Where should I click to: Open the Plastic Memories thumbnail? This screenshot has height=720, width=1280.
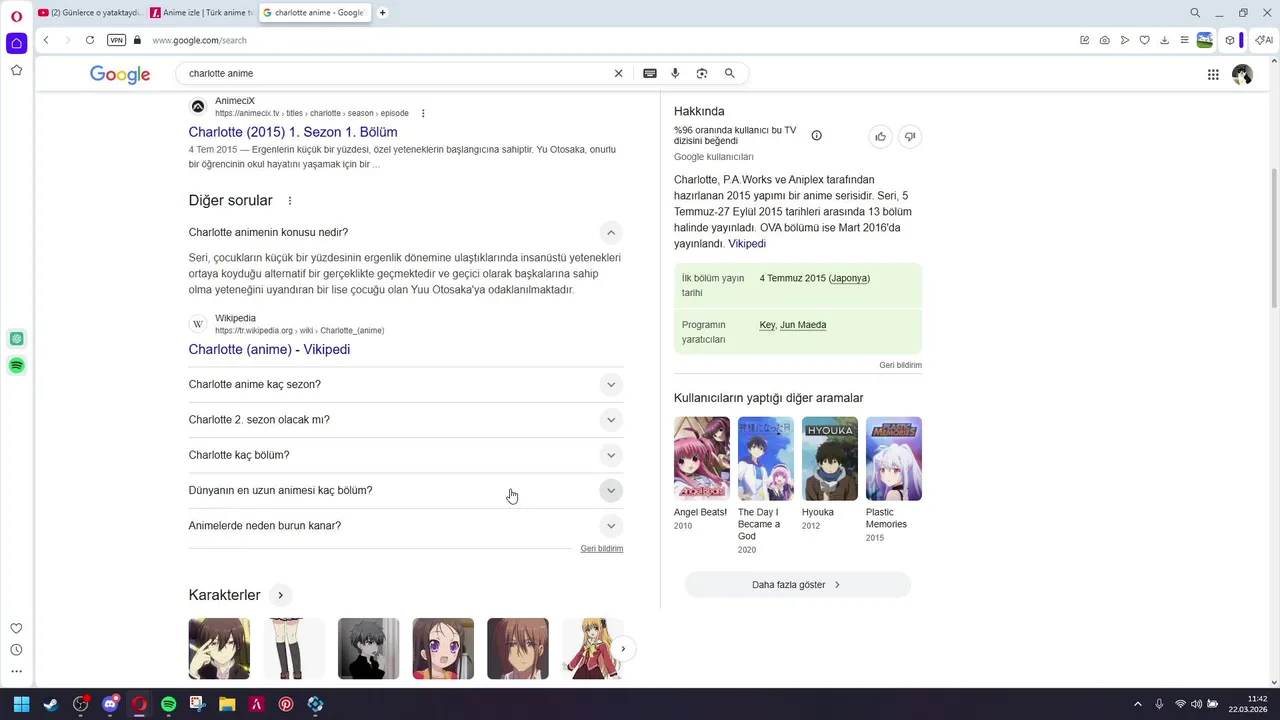[x=894, y=459]
